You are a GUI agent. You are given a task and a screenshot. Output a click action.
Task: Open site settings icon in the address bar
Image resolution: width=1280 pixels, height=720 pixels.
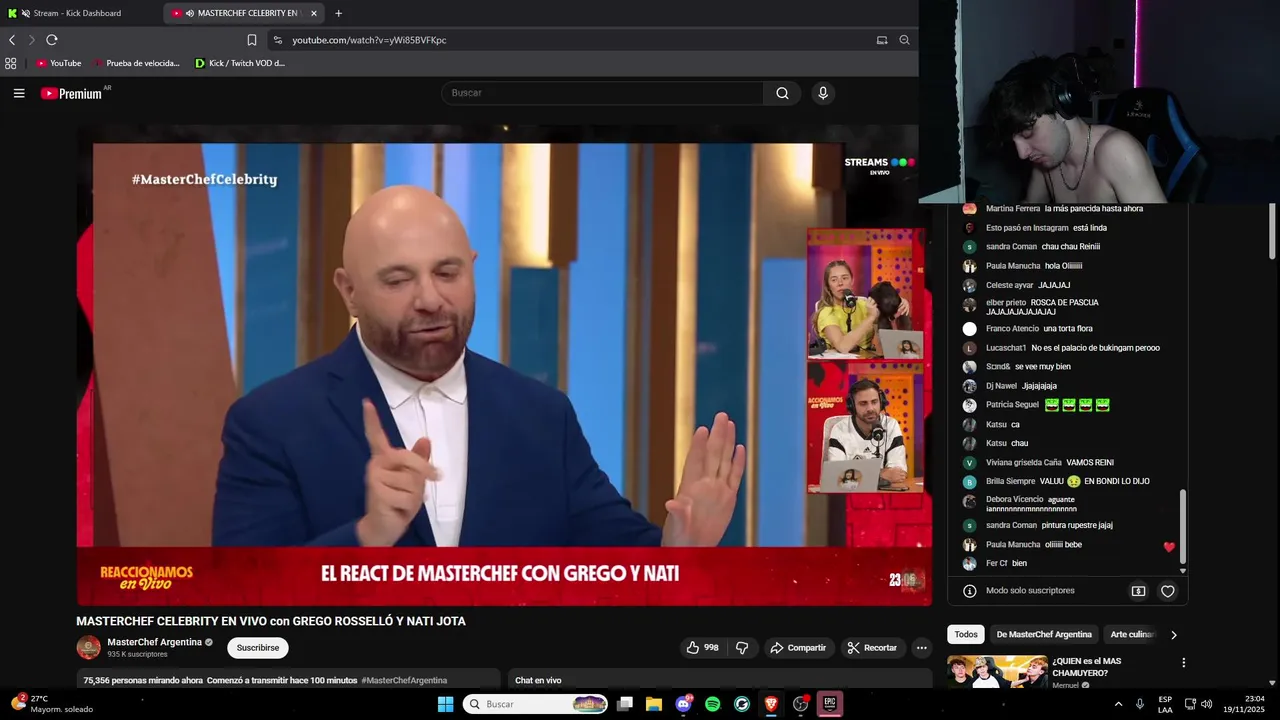point(278,40)
